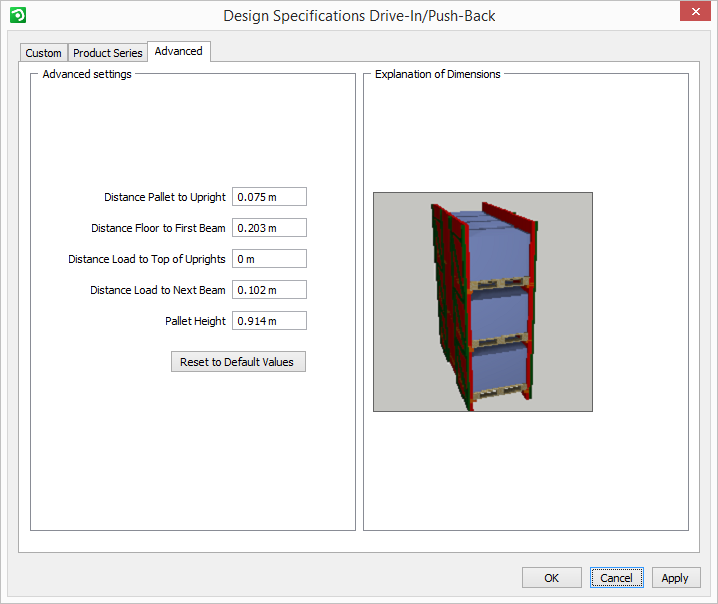Image resolution: width=718 pixels, height=604 pixels.
Task: Close the Design Specifications dialog
Action: point(693,13)
